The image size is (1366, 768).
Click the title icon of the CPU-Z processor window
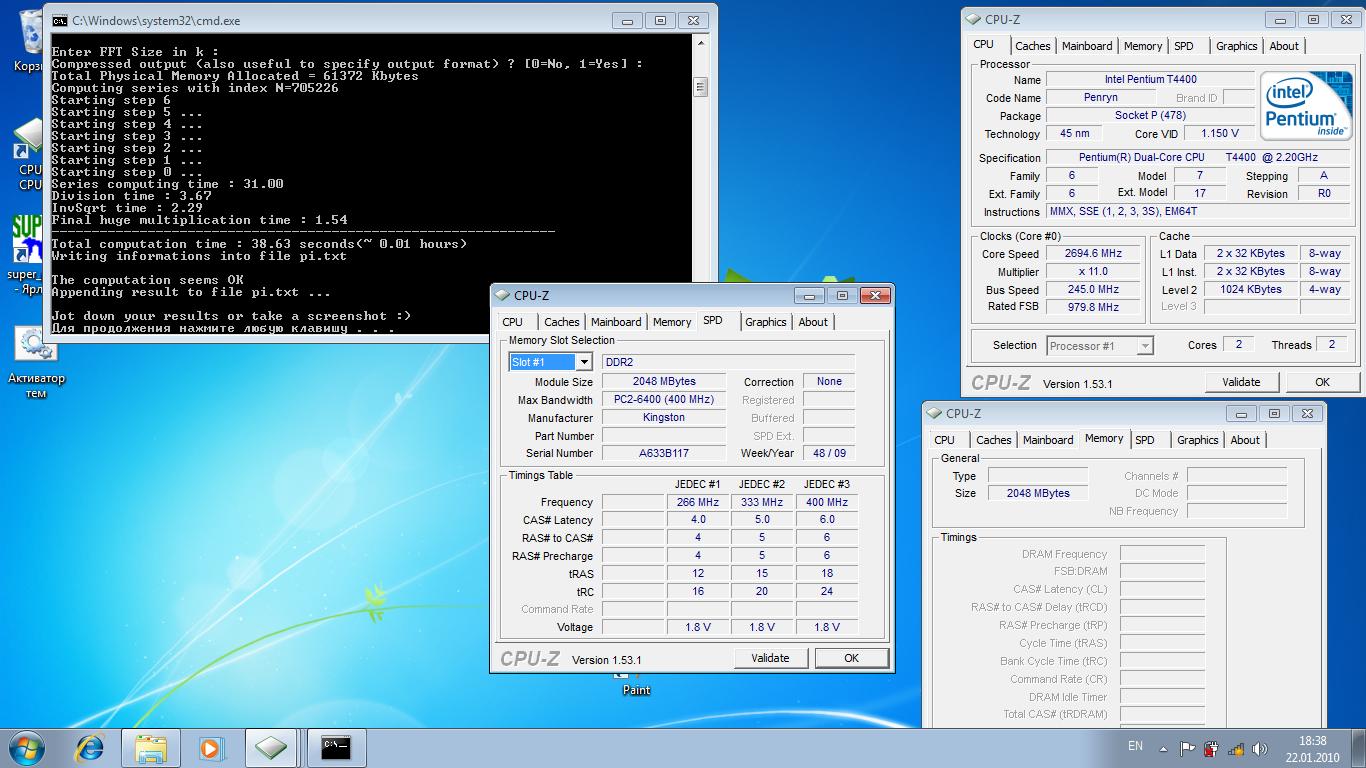click(x=974, y=19)
